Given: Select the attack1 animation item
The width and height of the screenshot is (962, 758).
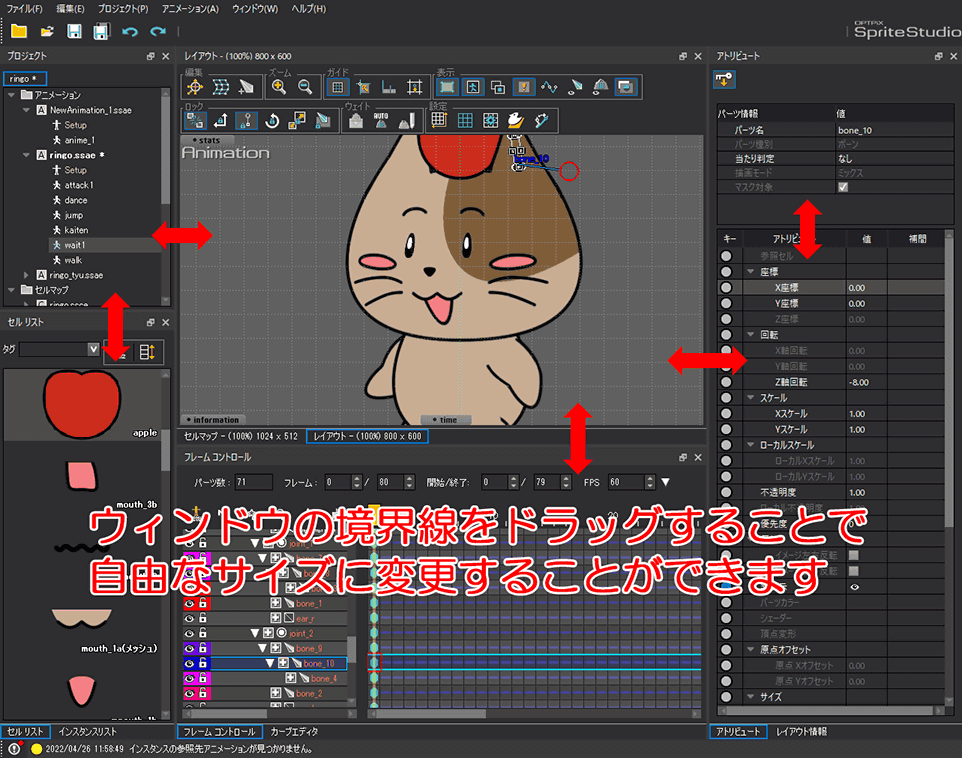Looking at the screenshot, I should click(79, 185).
